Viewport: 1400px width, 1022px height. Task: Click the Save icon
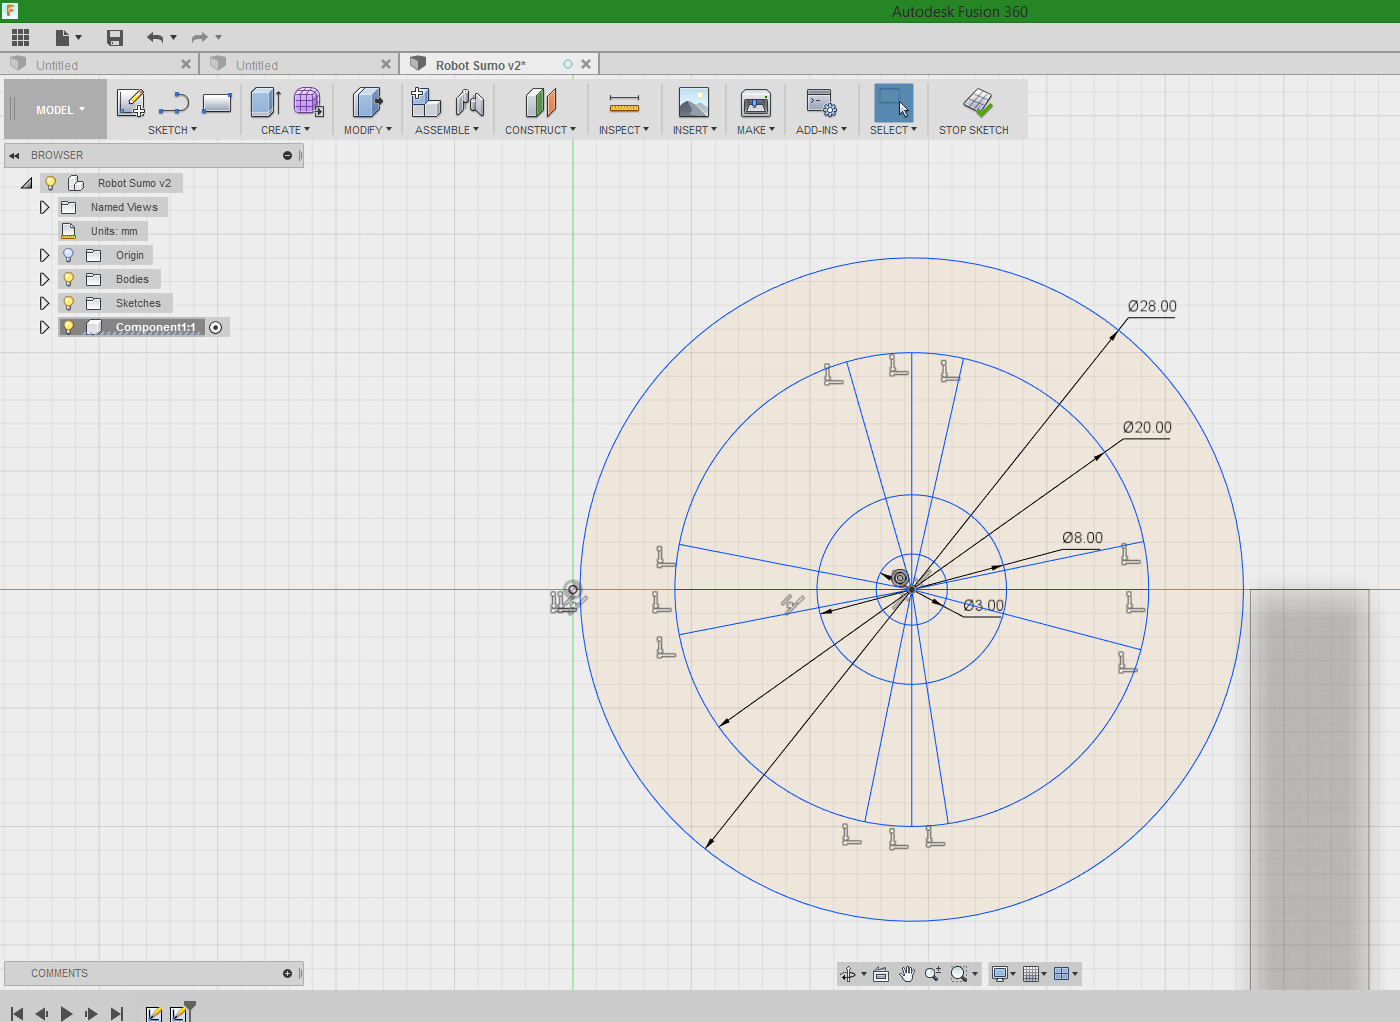[114, 37]
